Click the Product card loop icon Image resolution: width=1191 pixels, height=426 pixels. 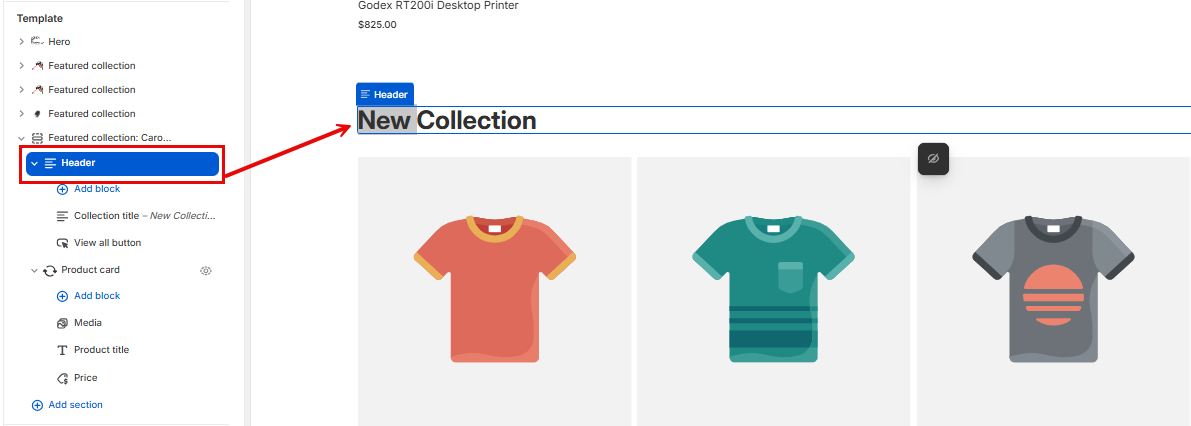click(x=49, y=270)
